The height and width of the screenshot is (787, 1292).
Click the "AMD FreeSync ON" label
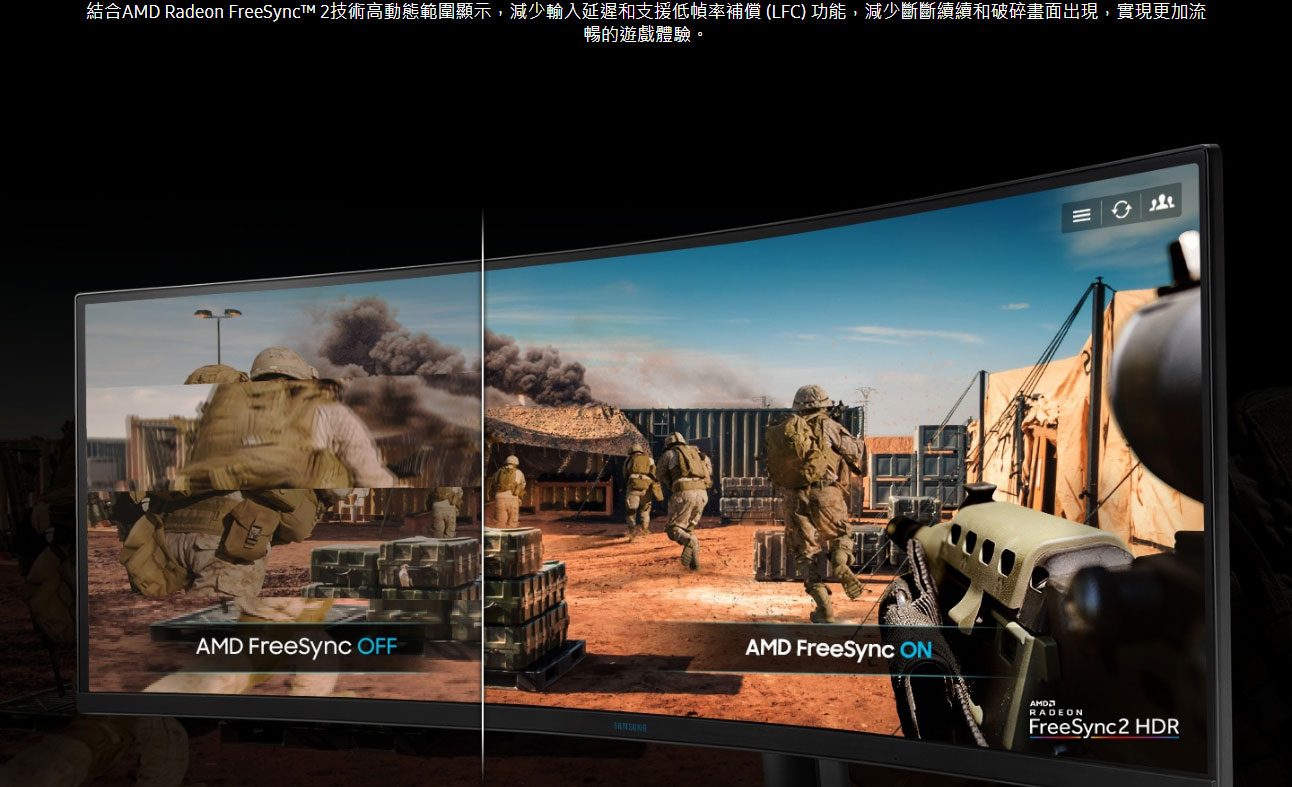pos(838,648)
